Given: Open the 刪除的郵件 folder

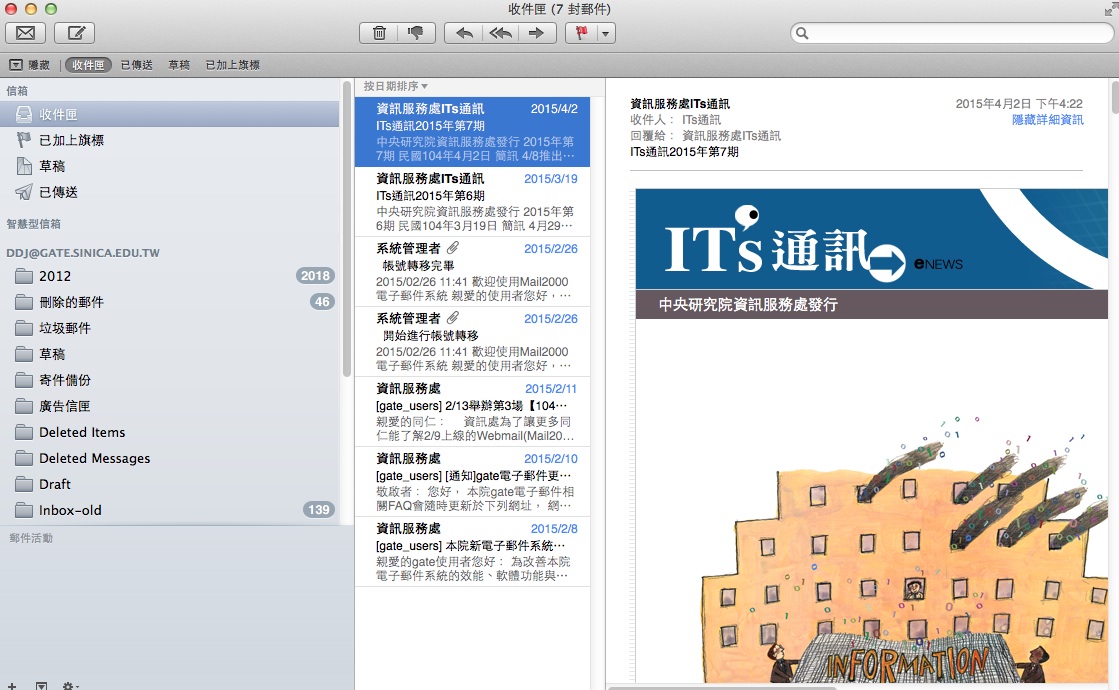Looking at the screenshot, I should (x=170, y=302).
